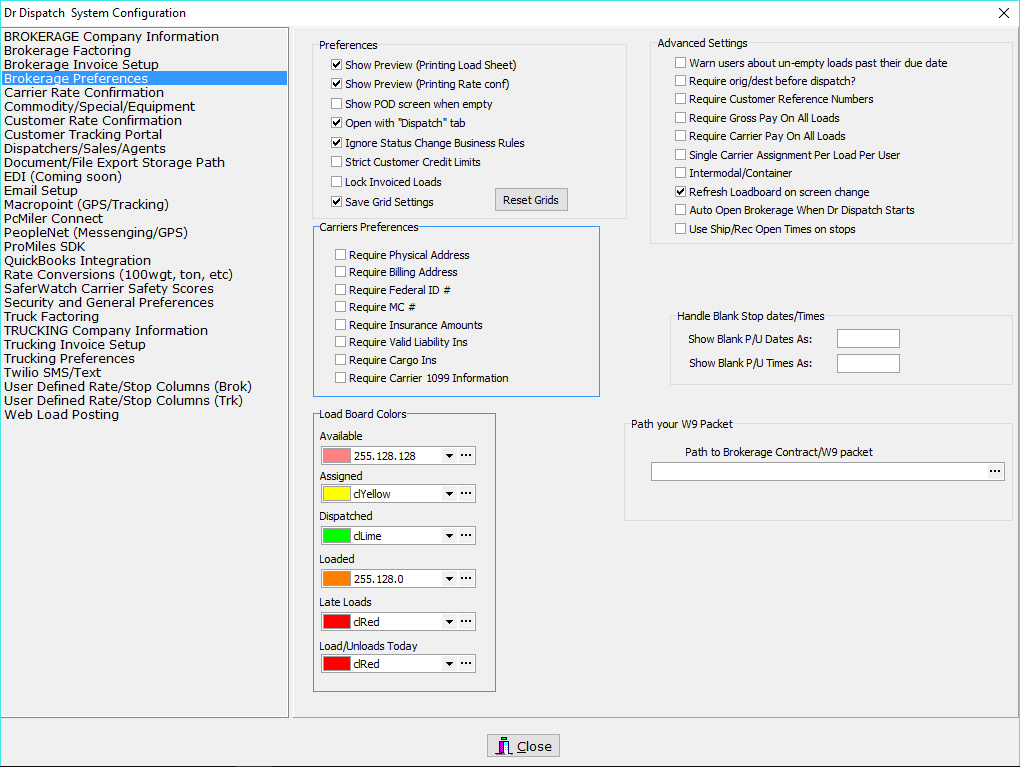The width and height of the screenshot is (1020, 767).
Task: Open Web Load Posting settings
Action: pos(144,414)
